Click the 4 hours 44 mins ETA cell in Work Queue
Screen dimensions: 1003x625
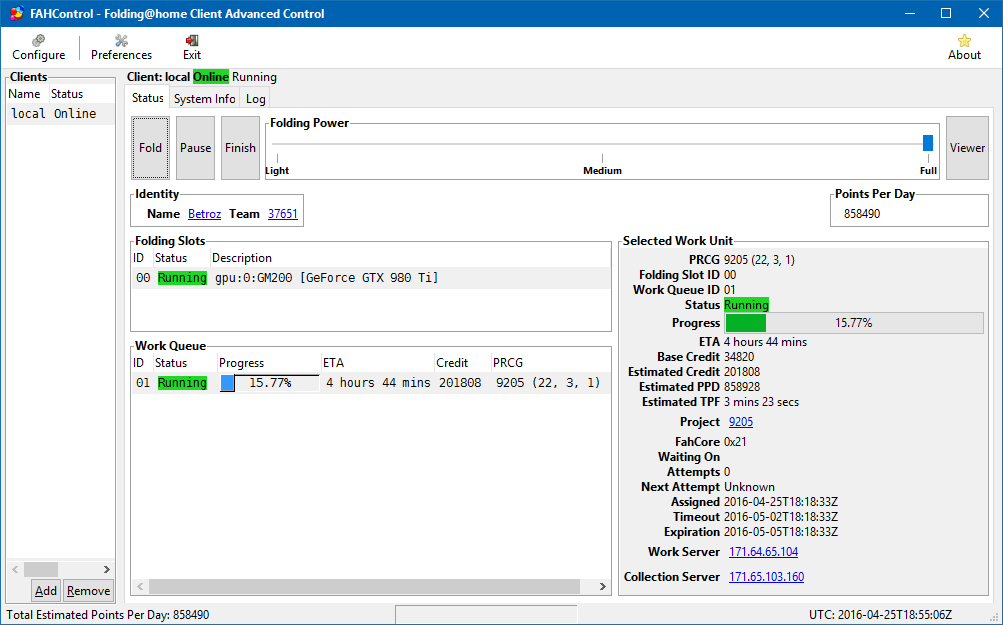[378, 383]
